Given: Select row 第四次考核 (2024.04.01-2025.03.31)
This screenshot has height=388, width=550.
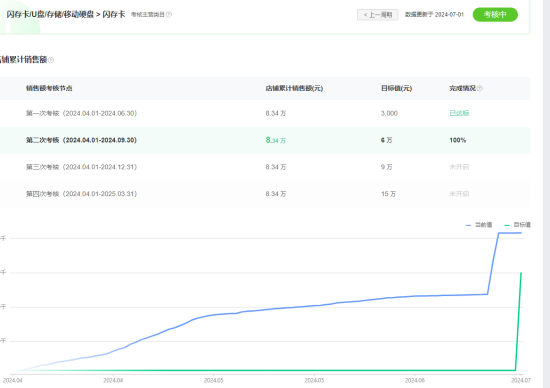Looking at the screenshot, I should coord(265,194).
